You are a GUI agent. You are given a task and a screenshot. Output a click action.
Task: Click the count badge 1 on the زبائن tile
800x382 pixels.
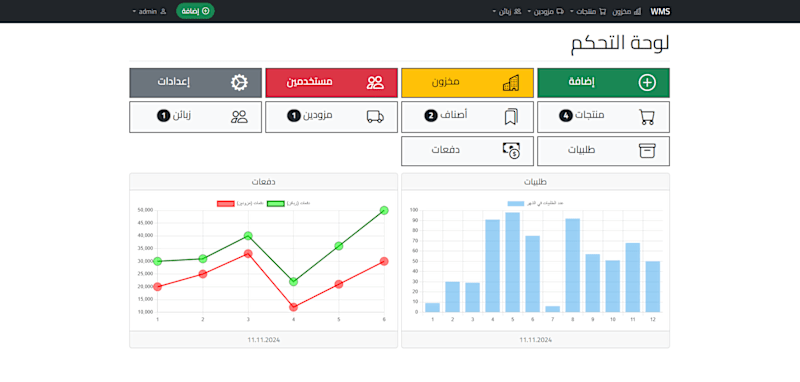pos(163,116)
